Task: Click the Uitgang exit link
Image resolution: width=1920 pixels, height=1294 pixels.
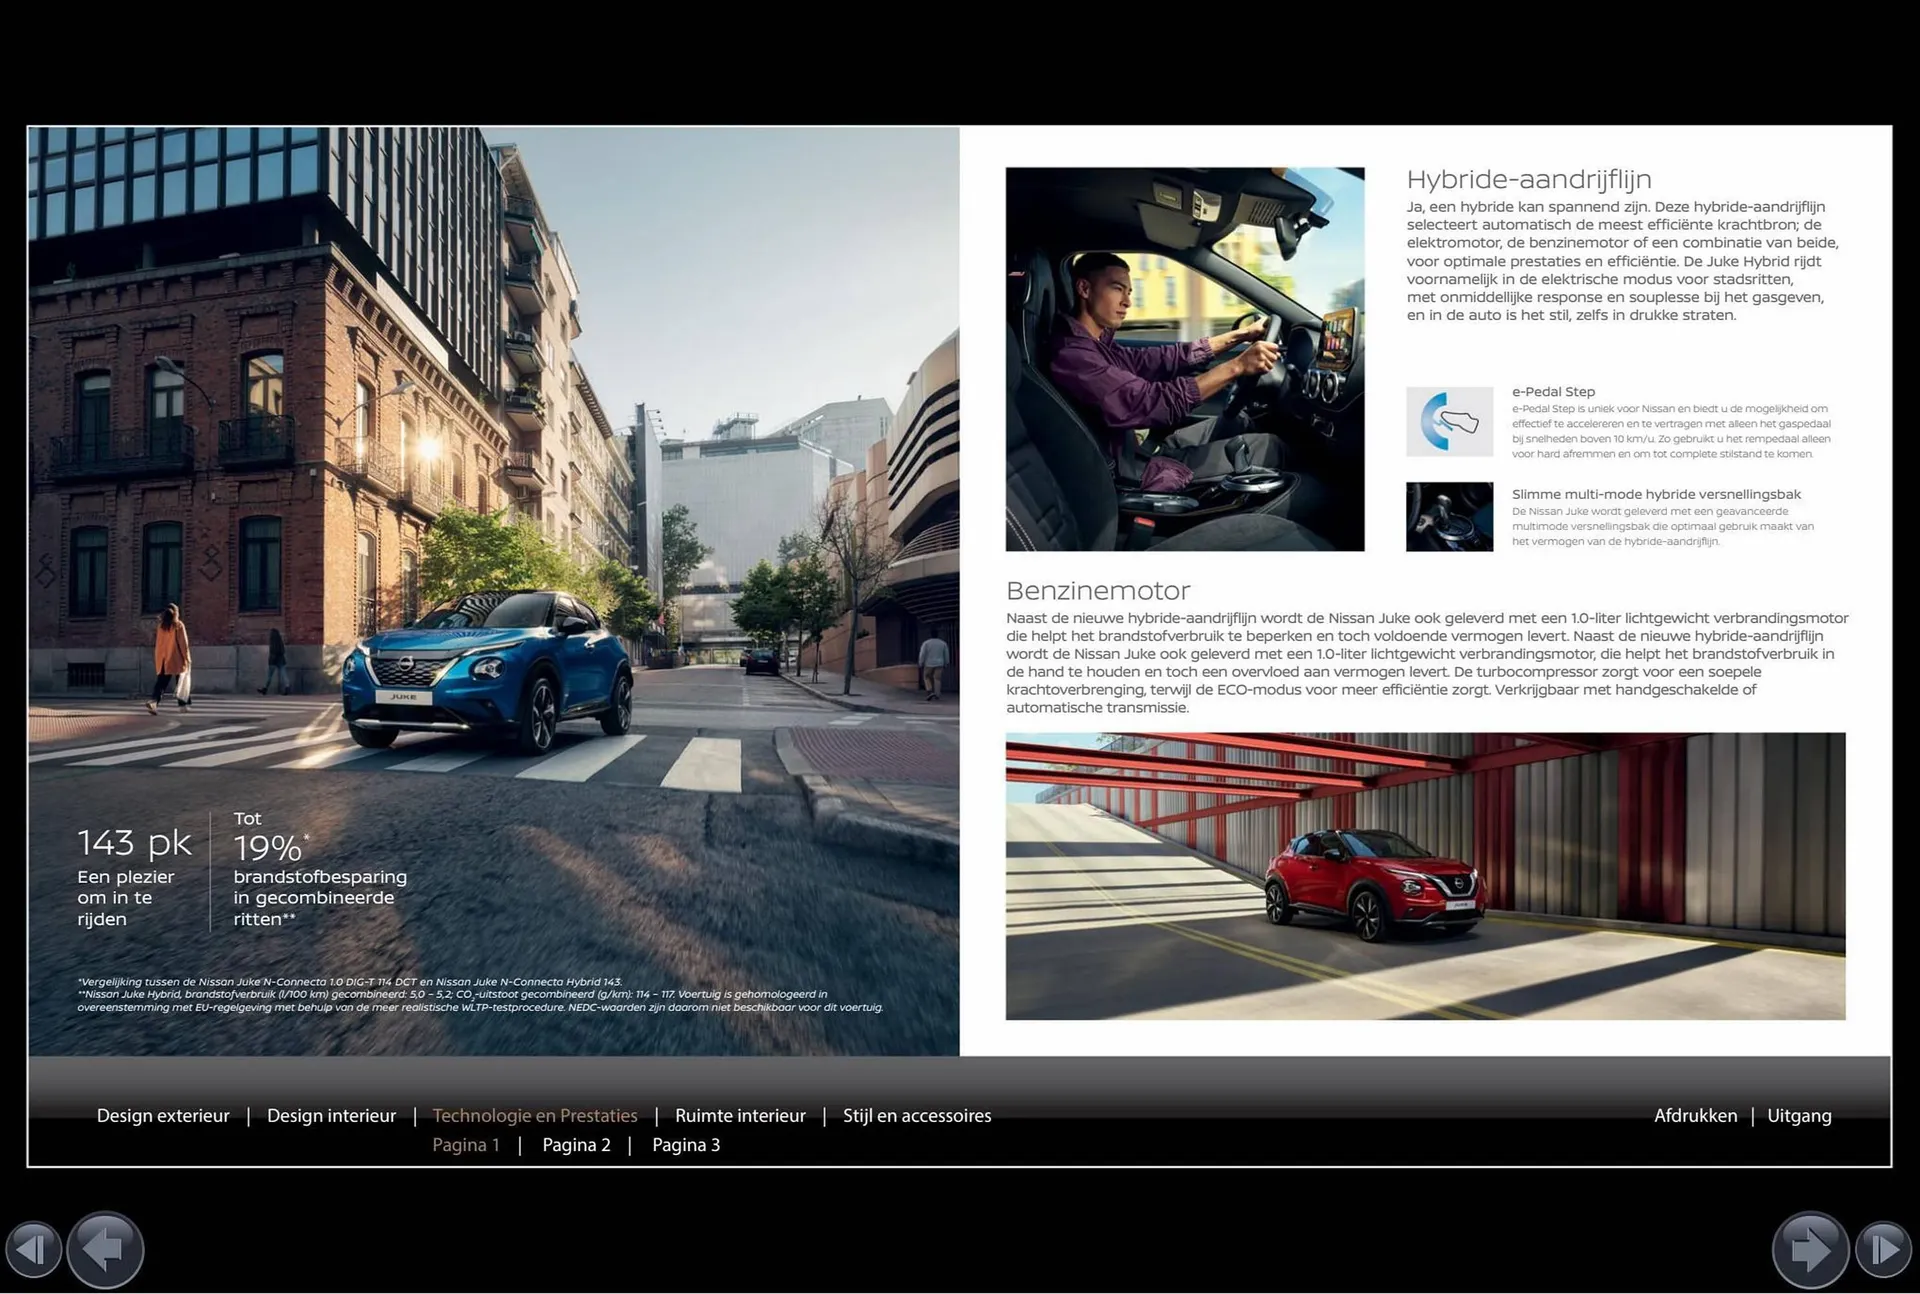Action: click(x=1799, y=1116)
